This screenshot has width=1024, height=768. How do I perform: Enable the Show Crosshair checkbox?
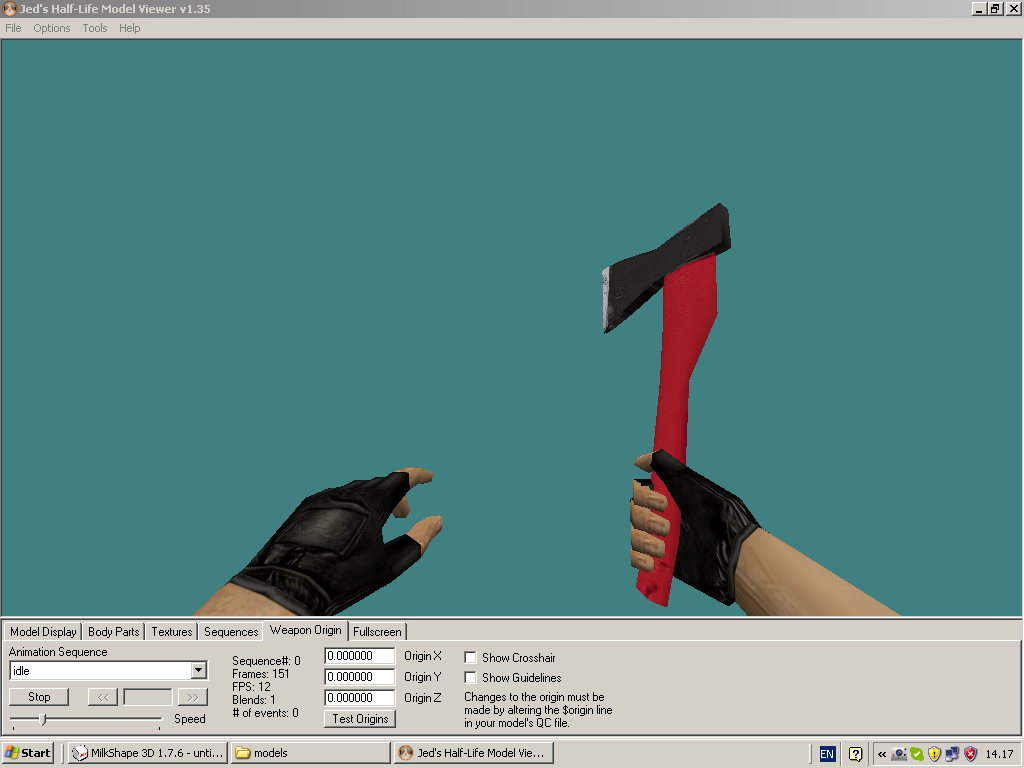pyautogui.click(x=470, y=658)
